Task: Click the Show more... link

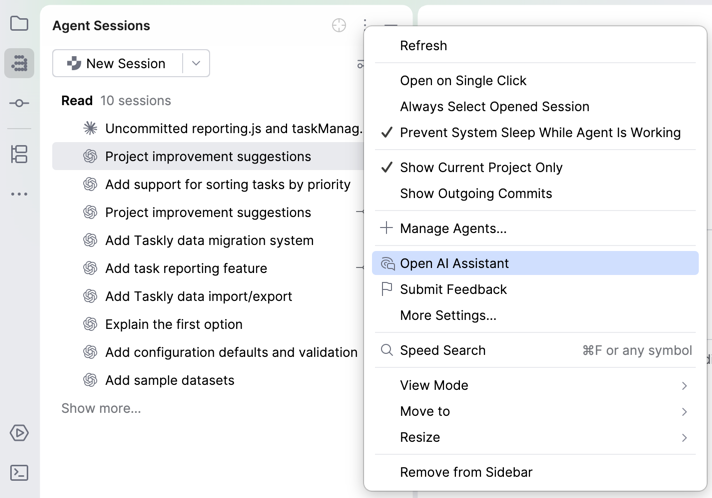Action: [101, 408]
